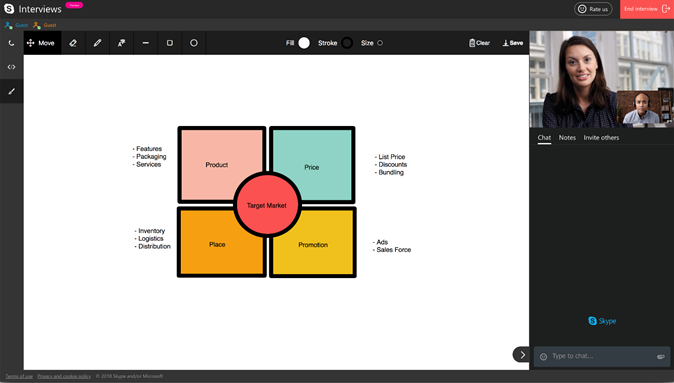Viewport: 674px width, 383px height.
Task: Select the Pencil drawing tool
Action: [x=97, y=43]
